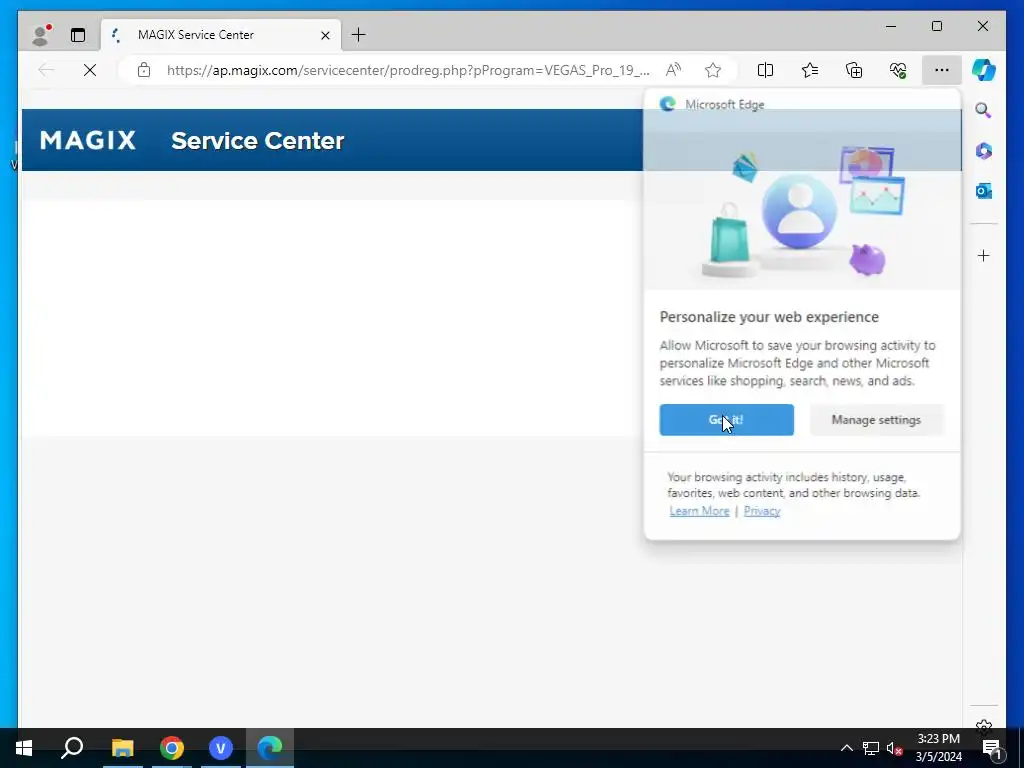Image resolution: width=1024 pixels, height=768 pixels.
Task: Close the MAGIX Service Center tab
Action: (325, 35)
